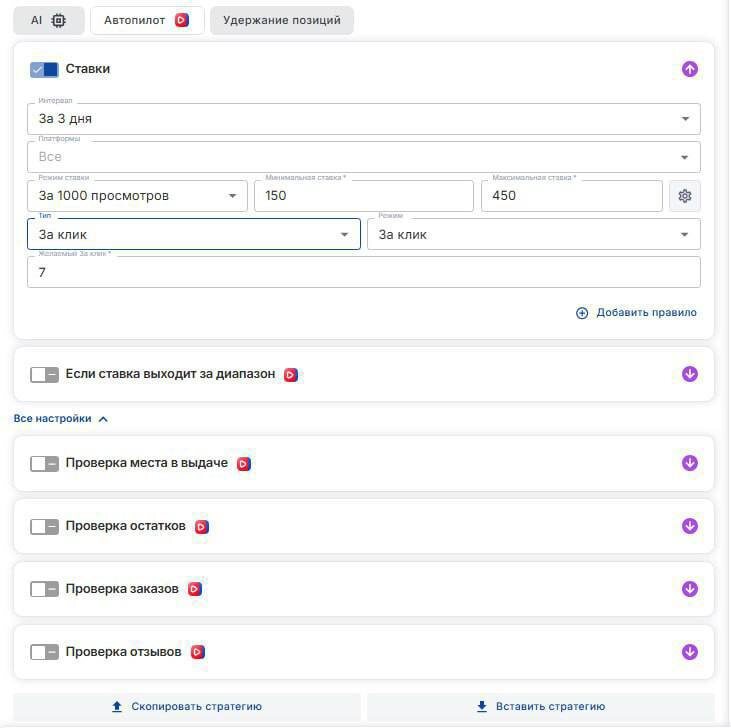731x728 pixels.
Task: Click the Минимальная ставка input field
Action: tap(363, 196)
